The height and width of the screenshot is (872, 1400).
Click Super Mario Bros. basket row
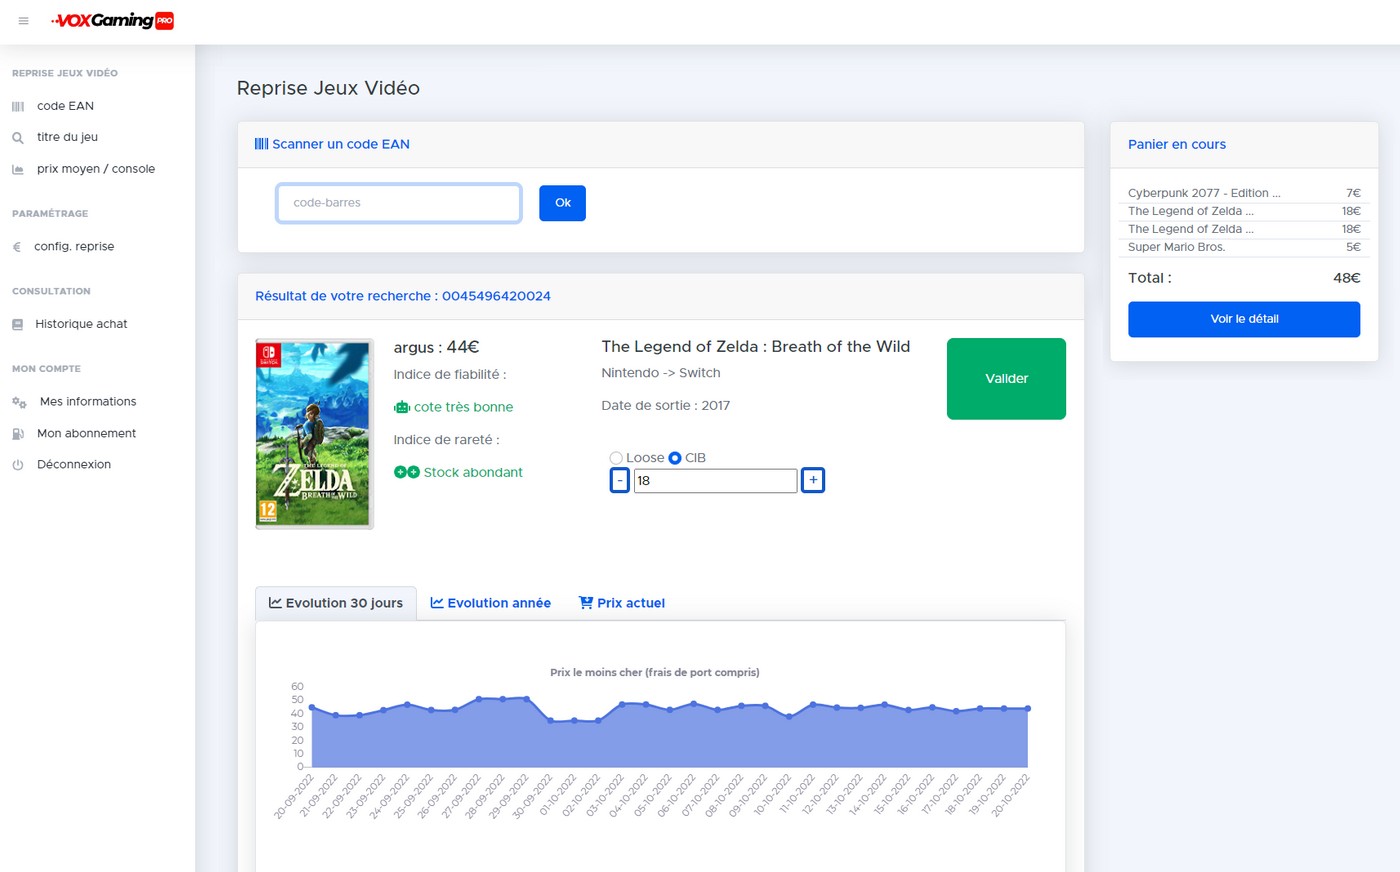click(x=1244, y=247)
